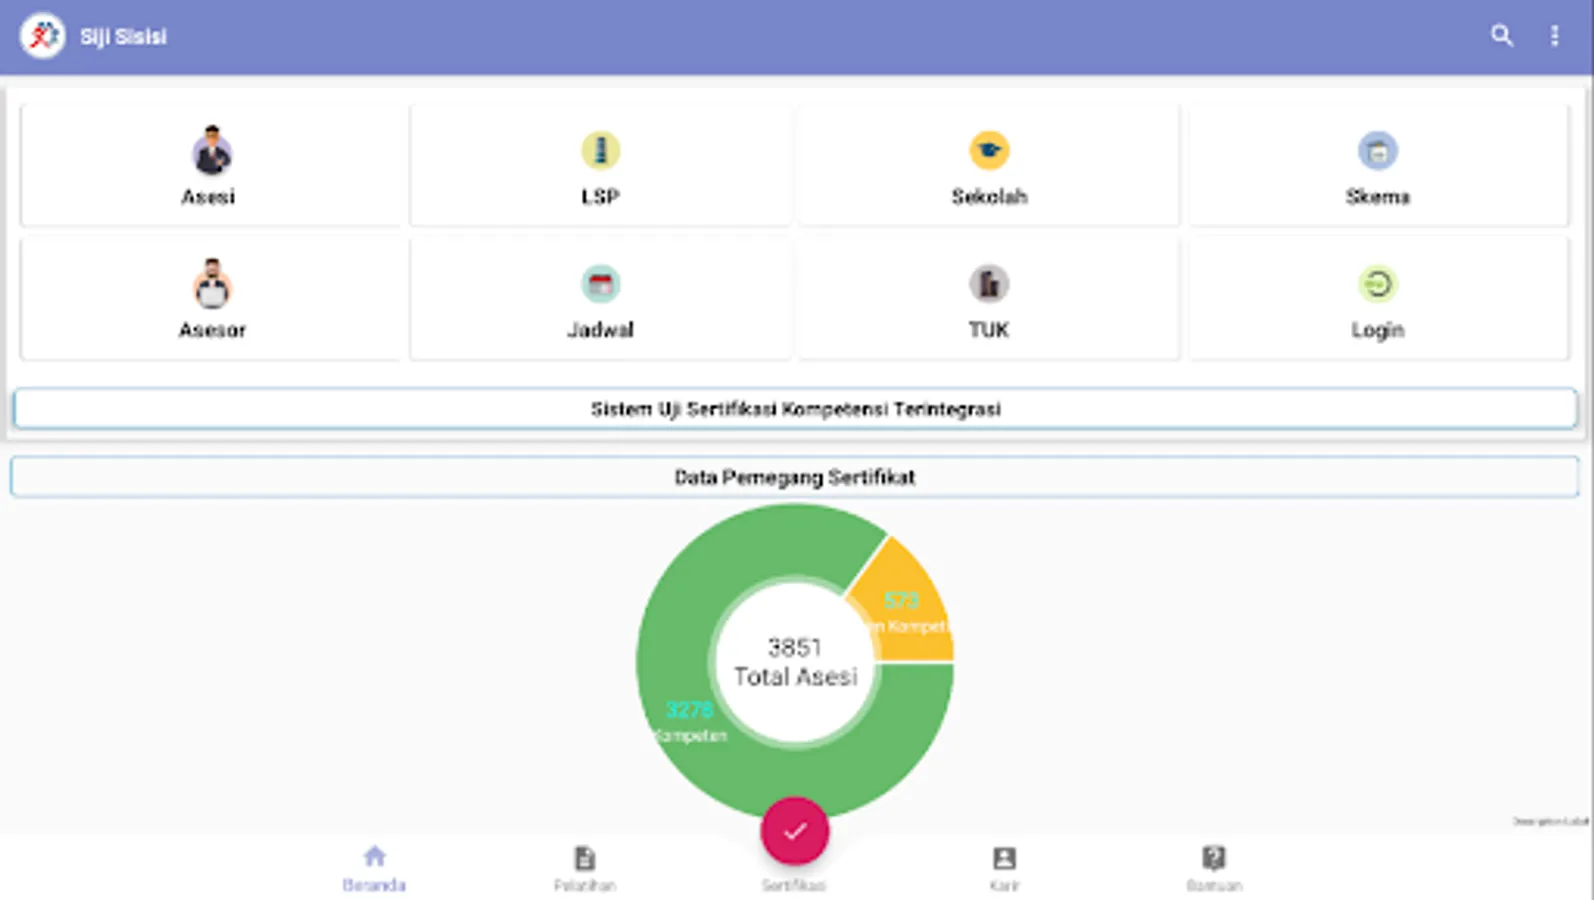The height and width of the screenshot is (900, 1594).
Task: Click Sistem Uji Sertifikasi Kompetensi Terintegrasi banner
Action: (795, 409)
